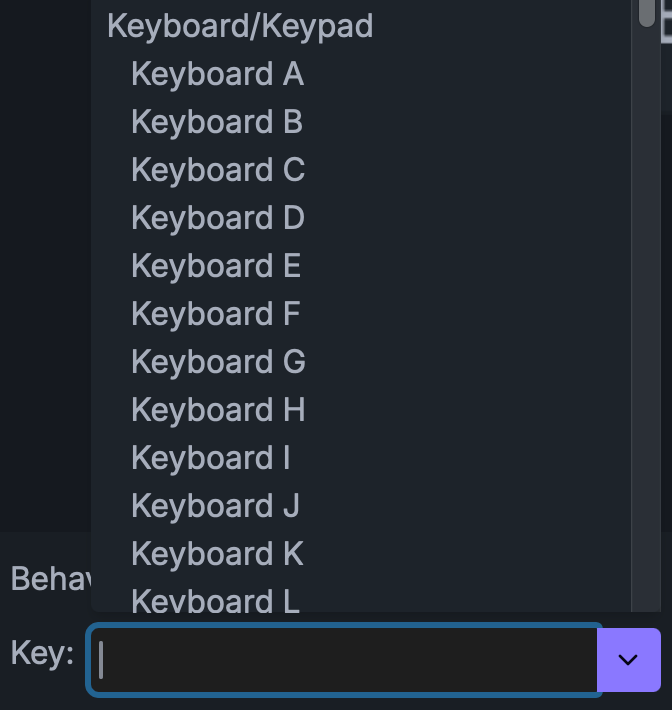Pick Keyboard G from the list

coord(218,362)
